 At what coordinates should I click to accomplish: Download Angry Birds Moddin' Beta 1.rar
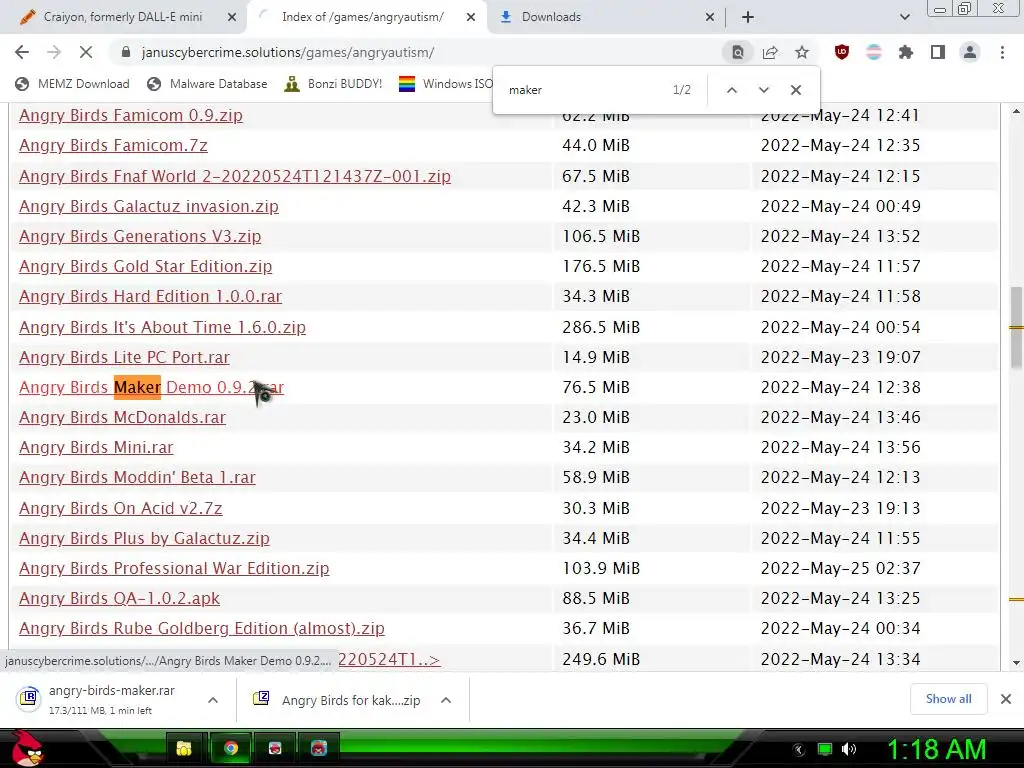[137, 477]
